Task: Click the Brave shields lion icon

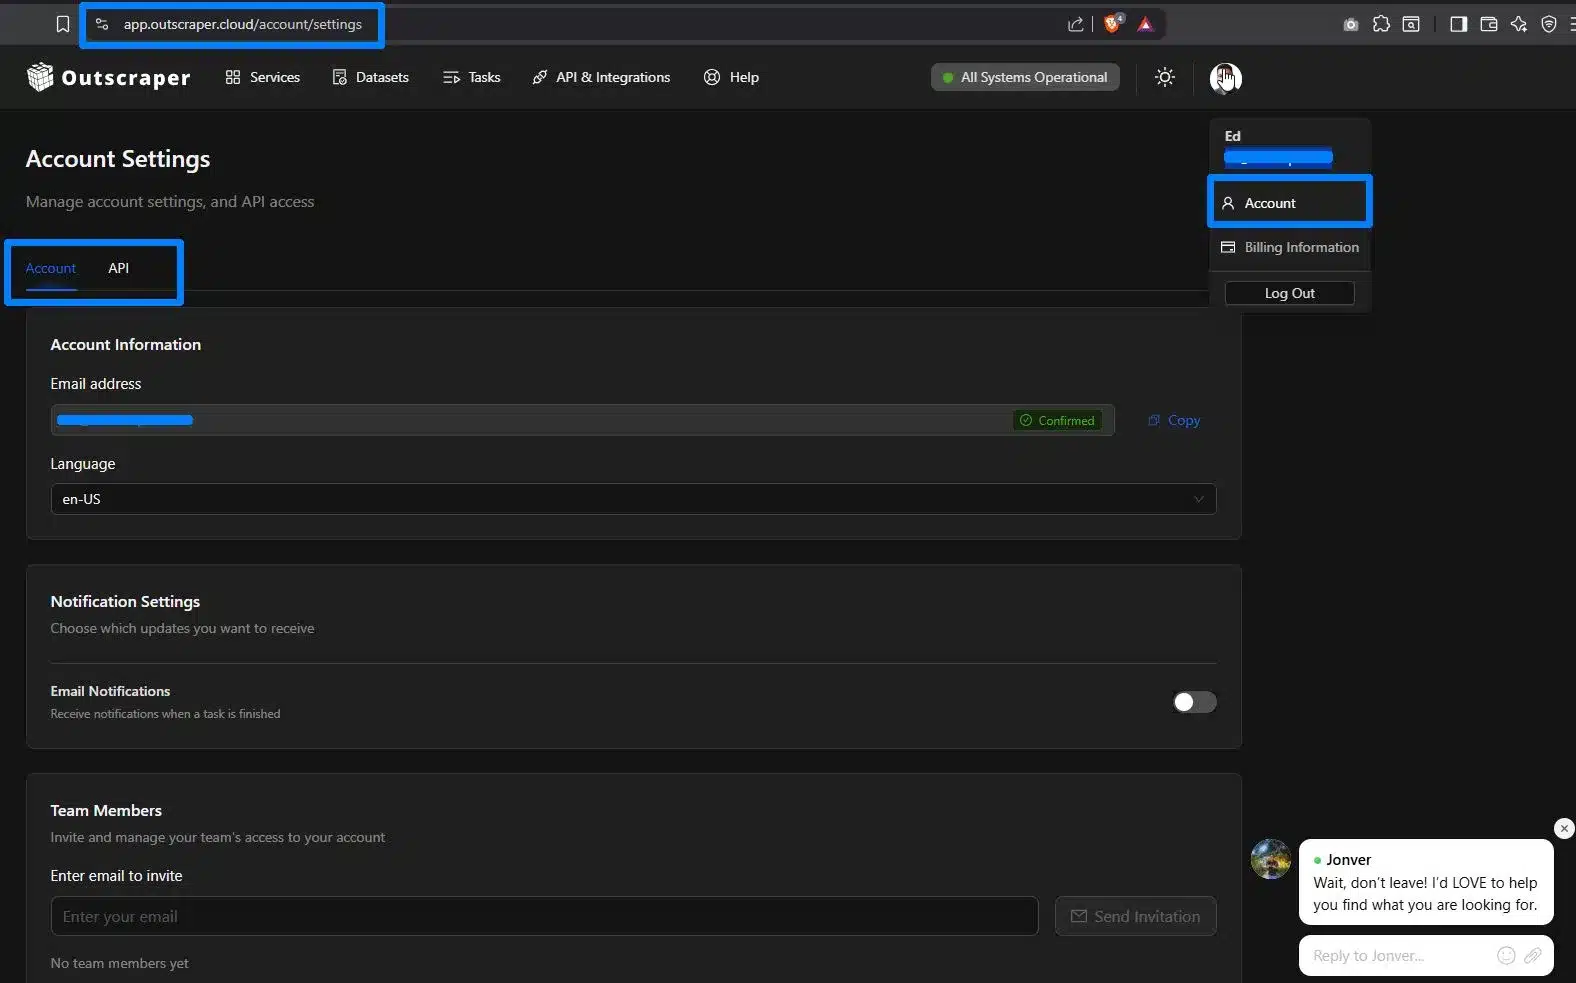Action: click(x=1112, y=24)
